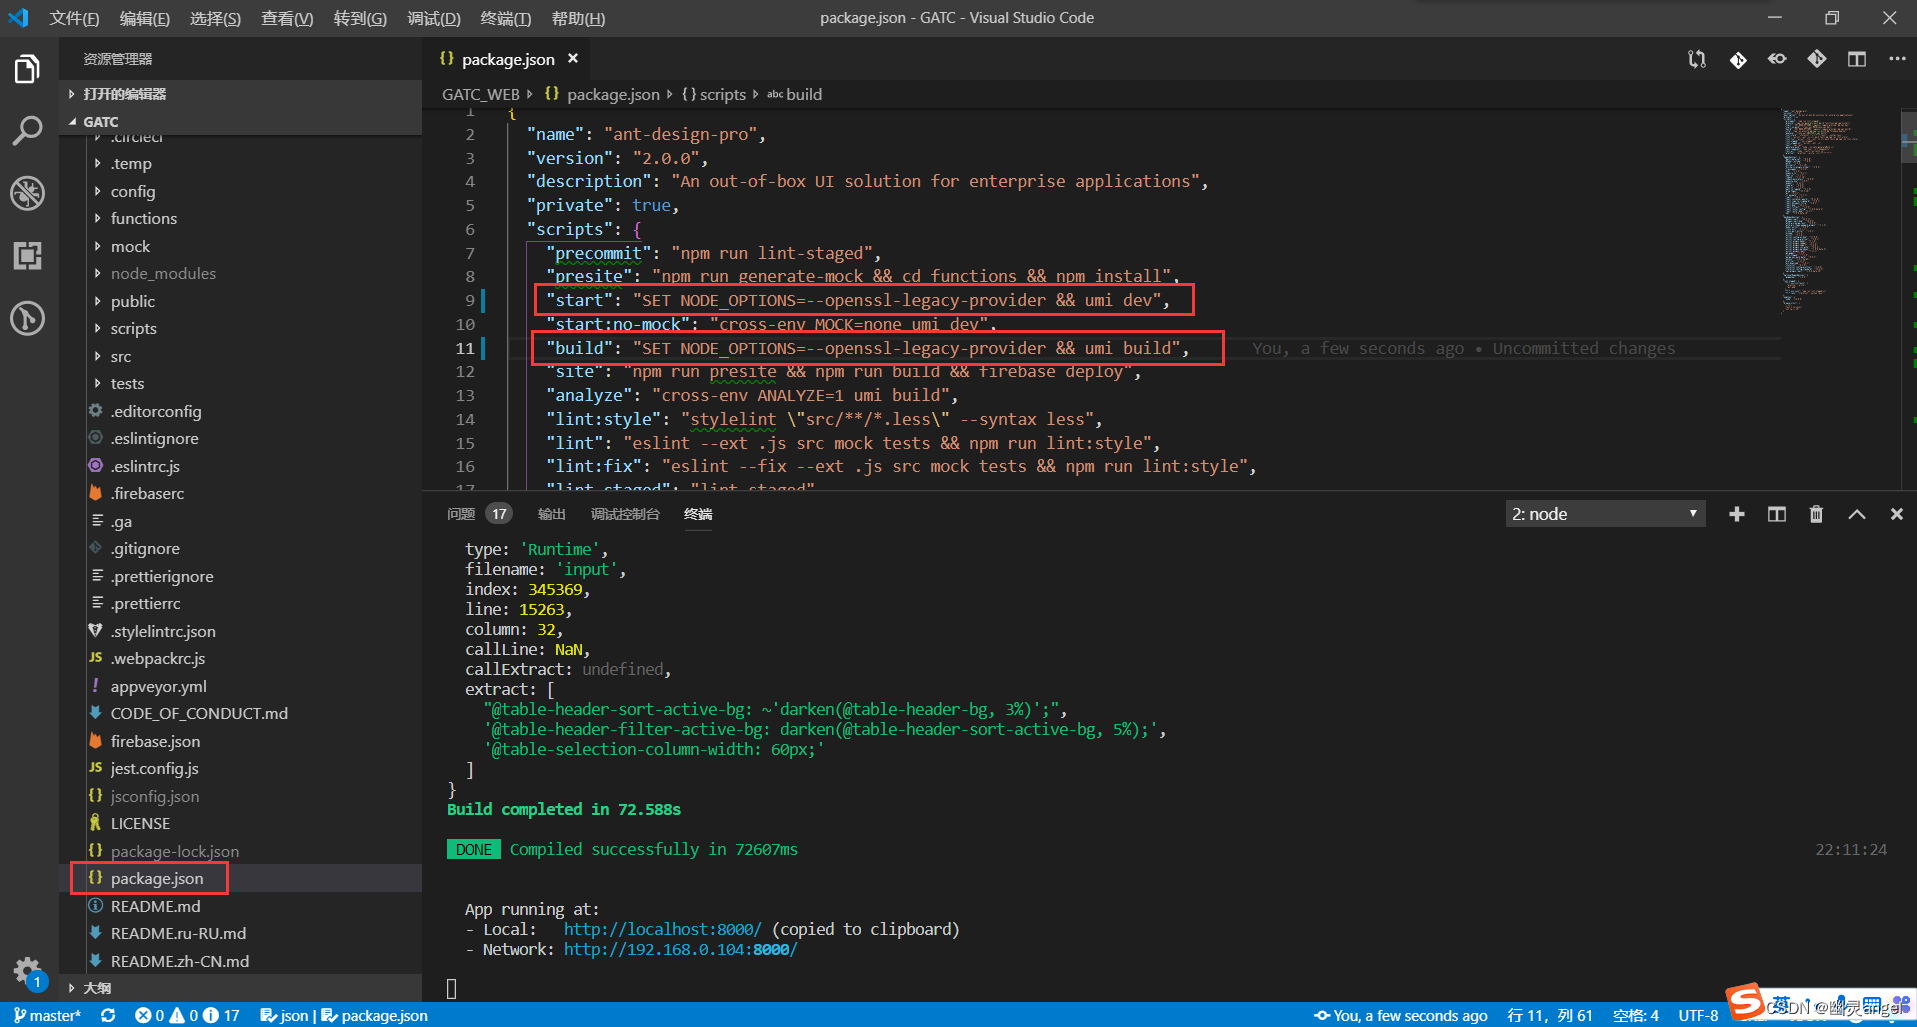Viewport: 1917px width, 1027px height.
Task: Click build in the breadcrumb
Action: coord(804,94)
